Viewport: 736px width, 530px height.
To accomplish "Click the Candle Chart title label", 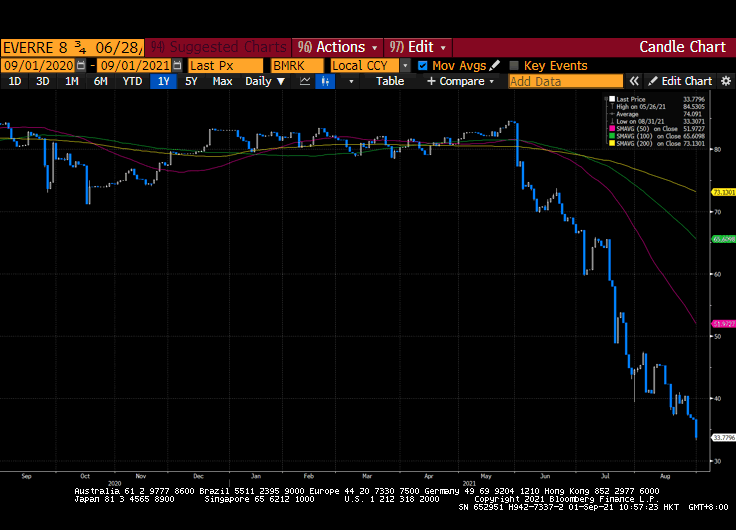I will coord(682,47).
